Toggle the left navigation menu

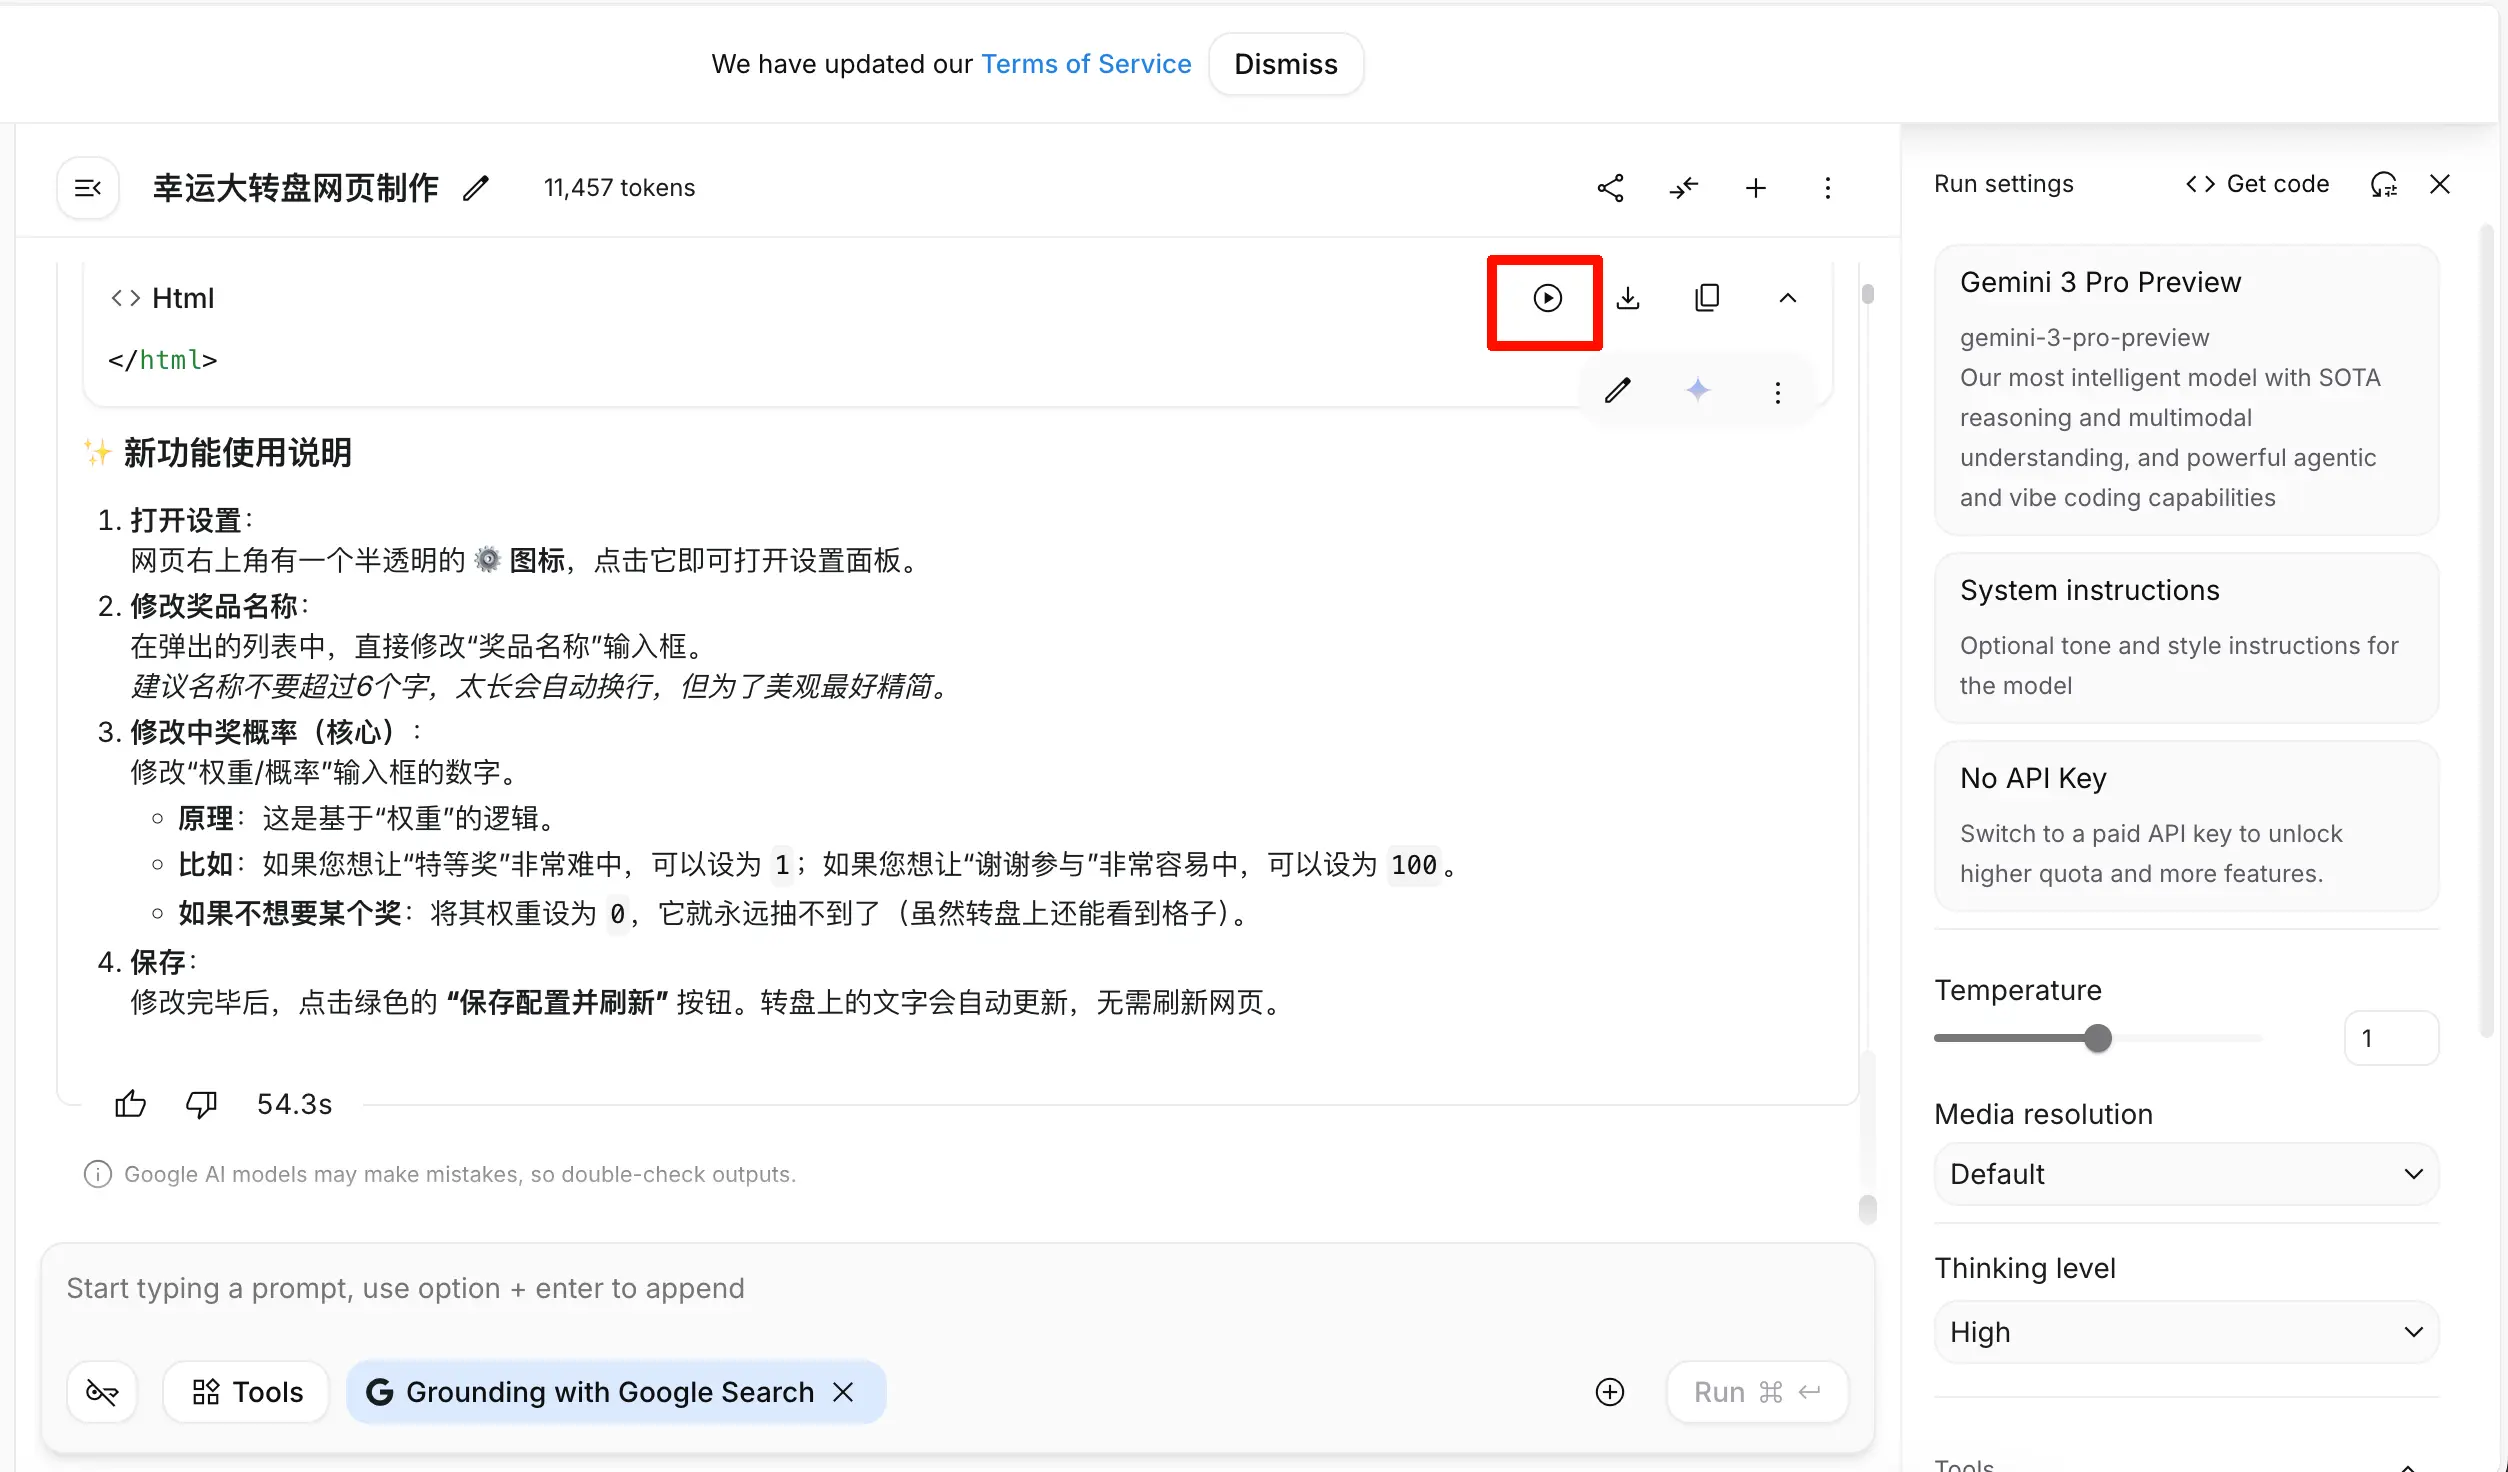[x=88, y=188]
